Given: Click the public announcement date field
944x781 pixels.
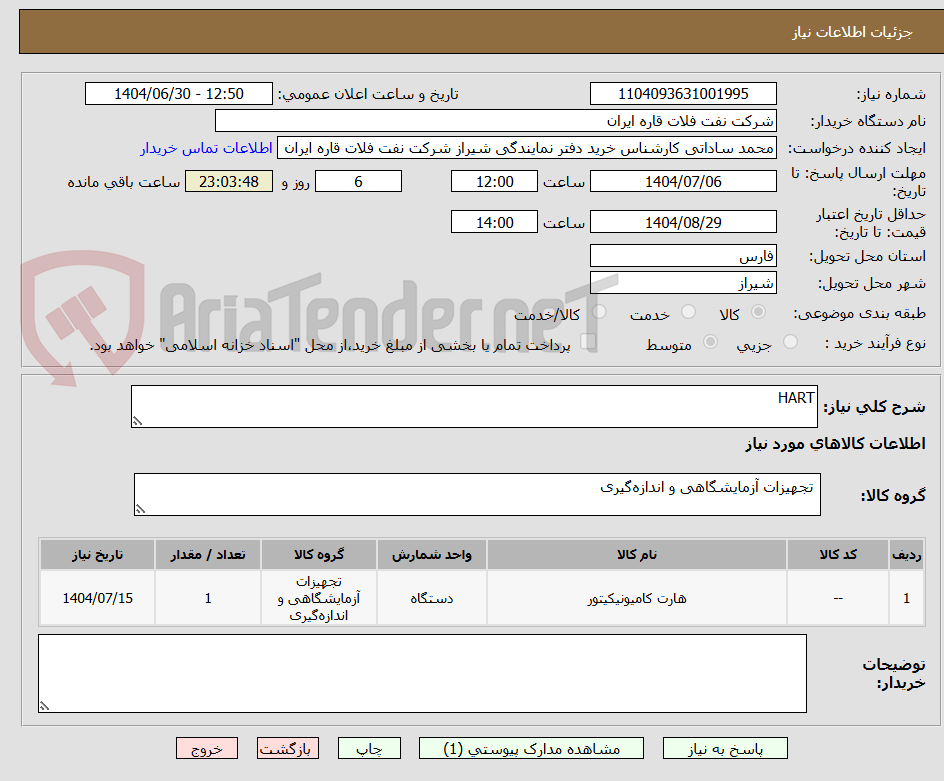Looking at the screenshot, I should click(x=178, y=93).
